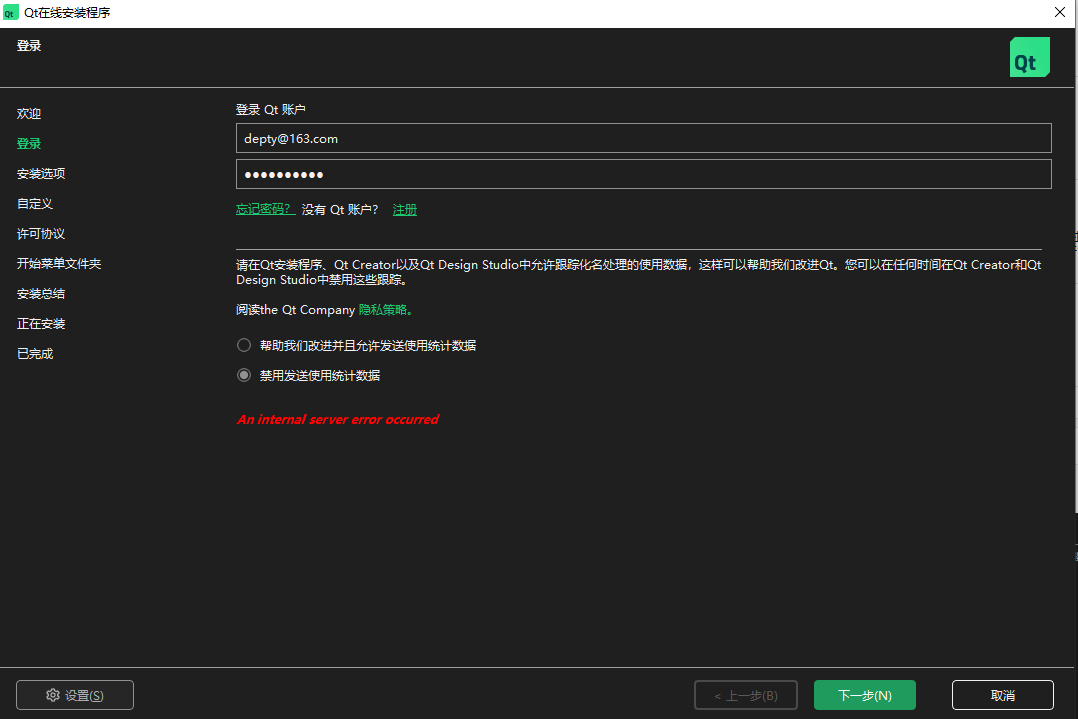Select the disable usage statistics radio button
1078x719 pixels.
coord(244,376)
